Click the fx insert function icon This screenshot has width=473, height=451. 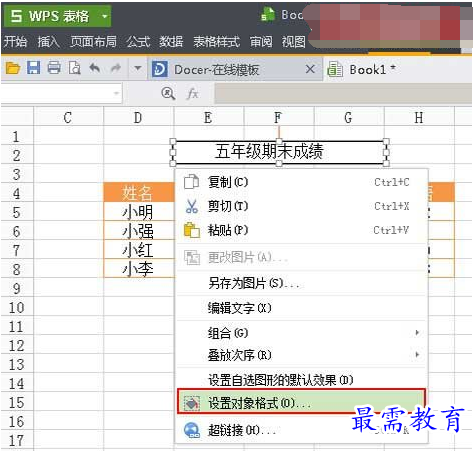[193, 94]
